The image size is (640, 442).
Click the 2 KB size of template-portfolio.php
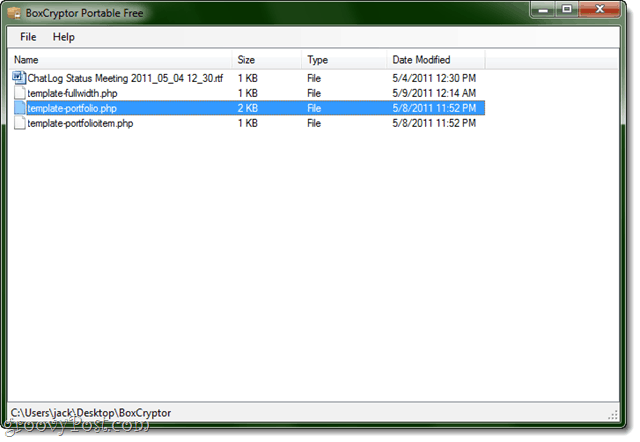(x=248, y=108)
